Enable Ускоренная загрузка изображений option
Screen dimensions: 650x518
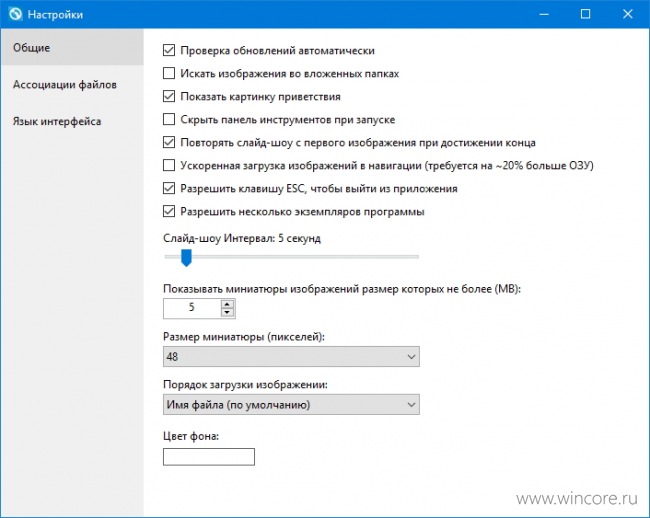(169, 165)
